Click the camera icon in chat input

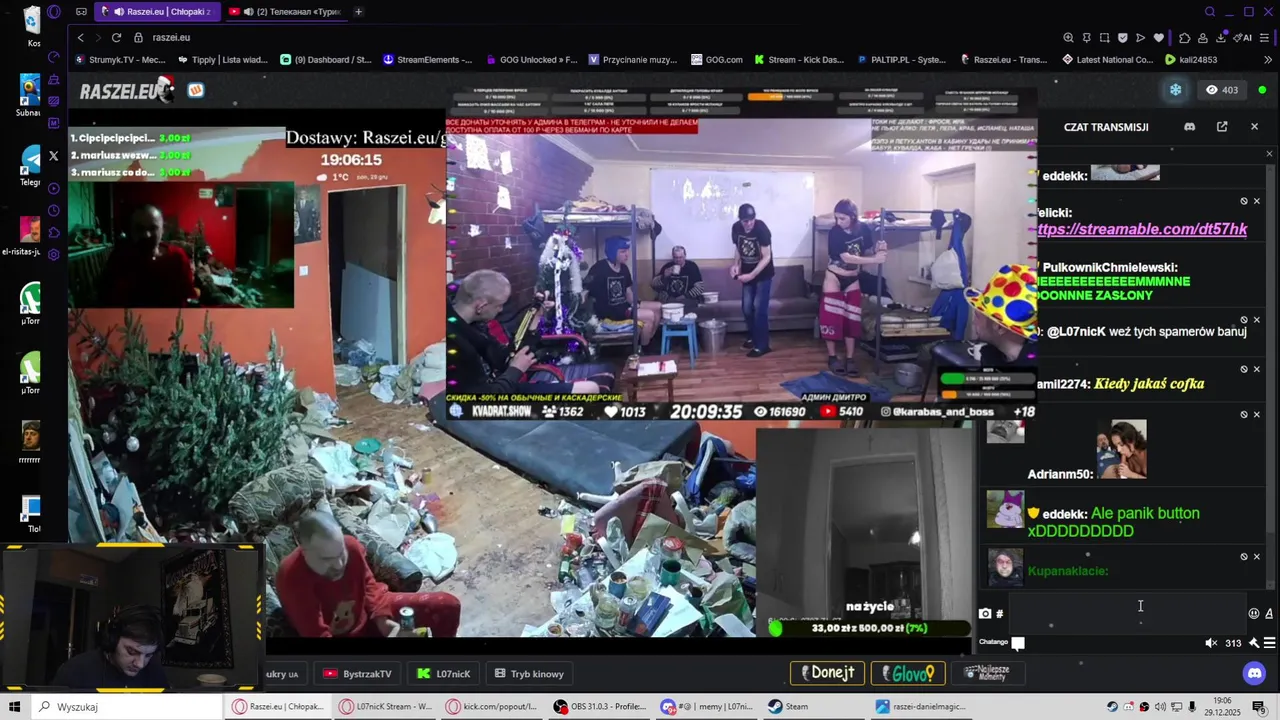(985, 614)
